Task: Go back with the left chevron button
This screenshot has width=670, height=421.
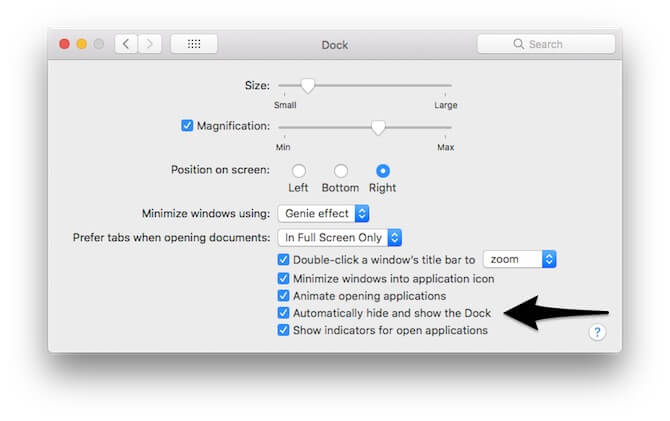Action: coord(126,44)
